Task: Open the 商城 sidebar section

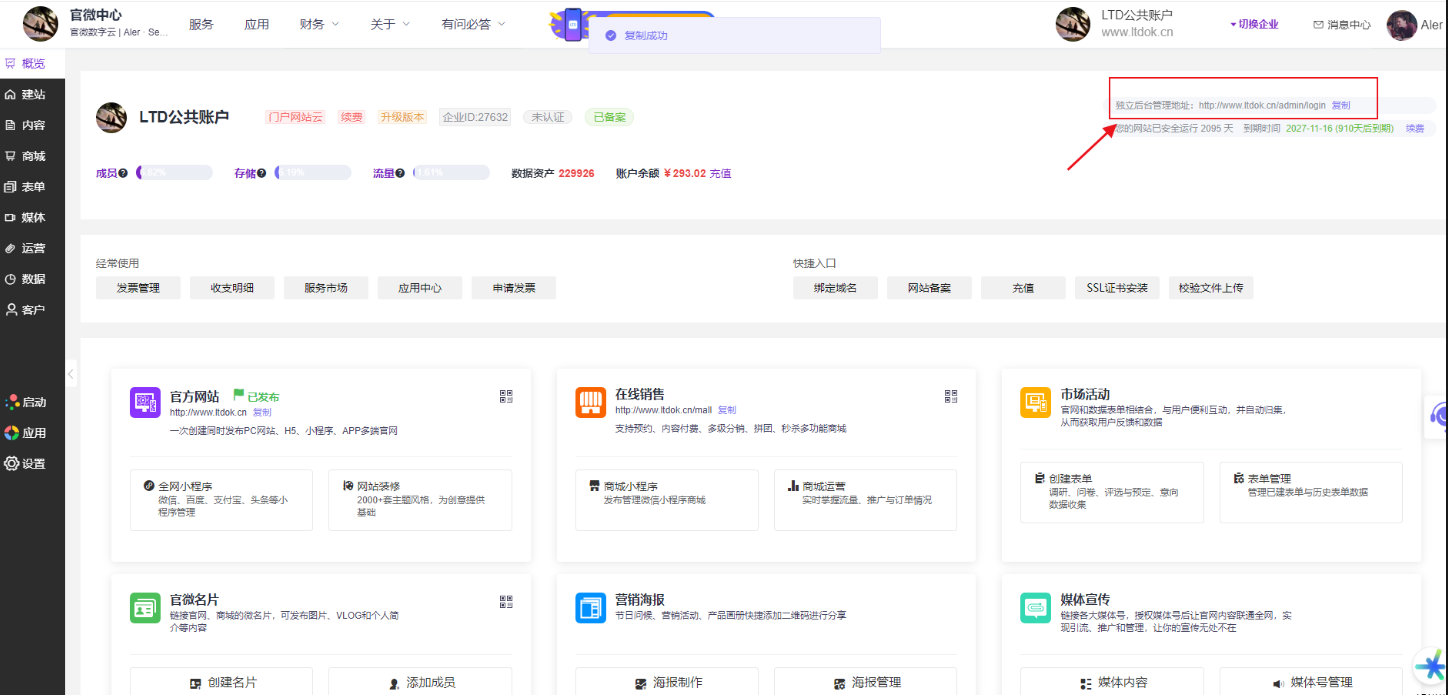Action: coord(26,156)
